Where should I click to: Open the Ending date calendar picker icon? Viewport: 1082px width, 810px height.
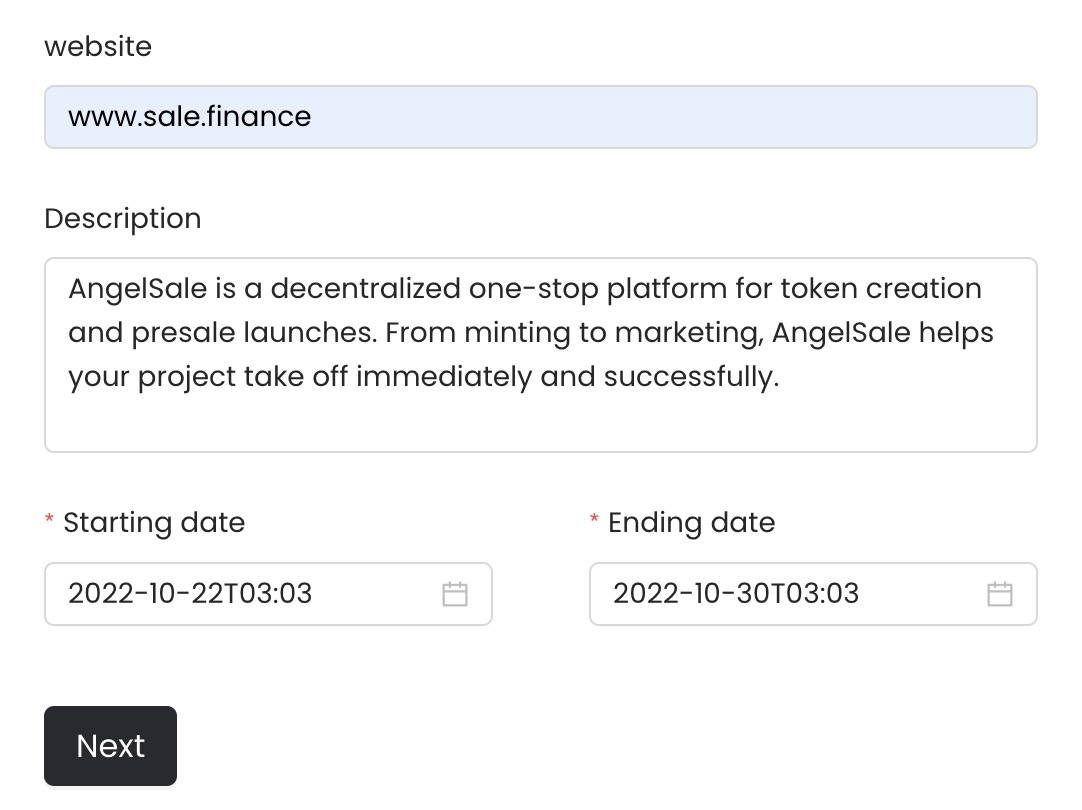(1000, 594)
